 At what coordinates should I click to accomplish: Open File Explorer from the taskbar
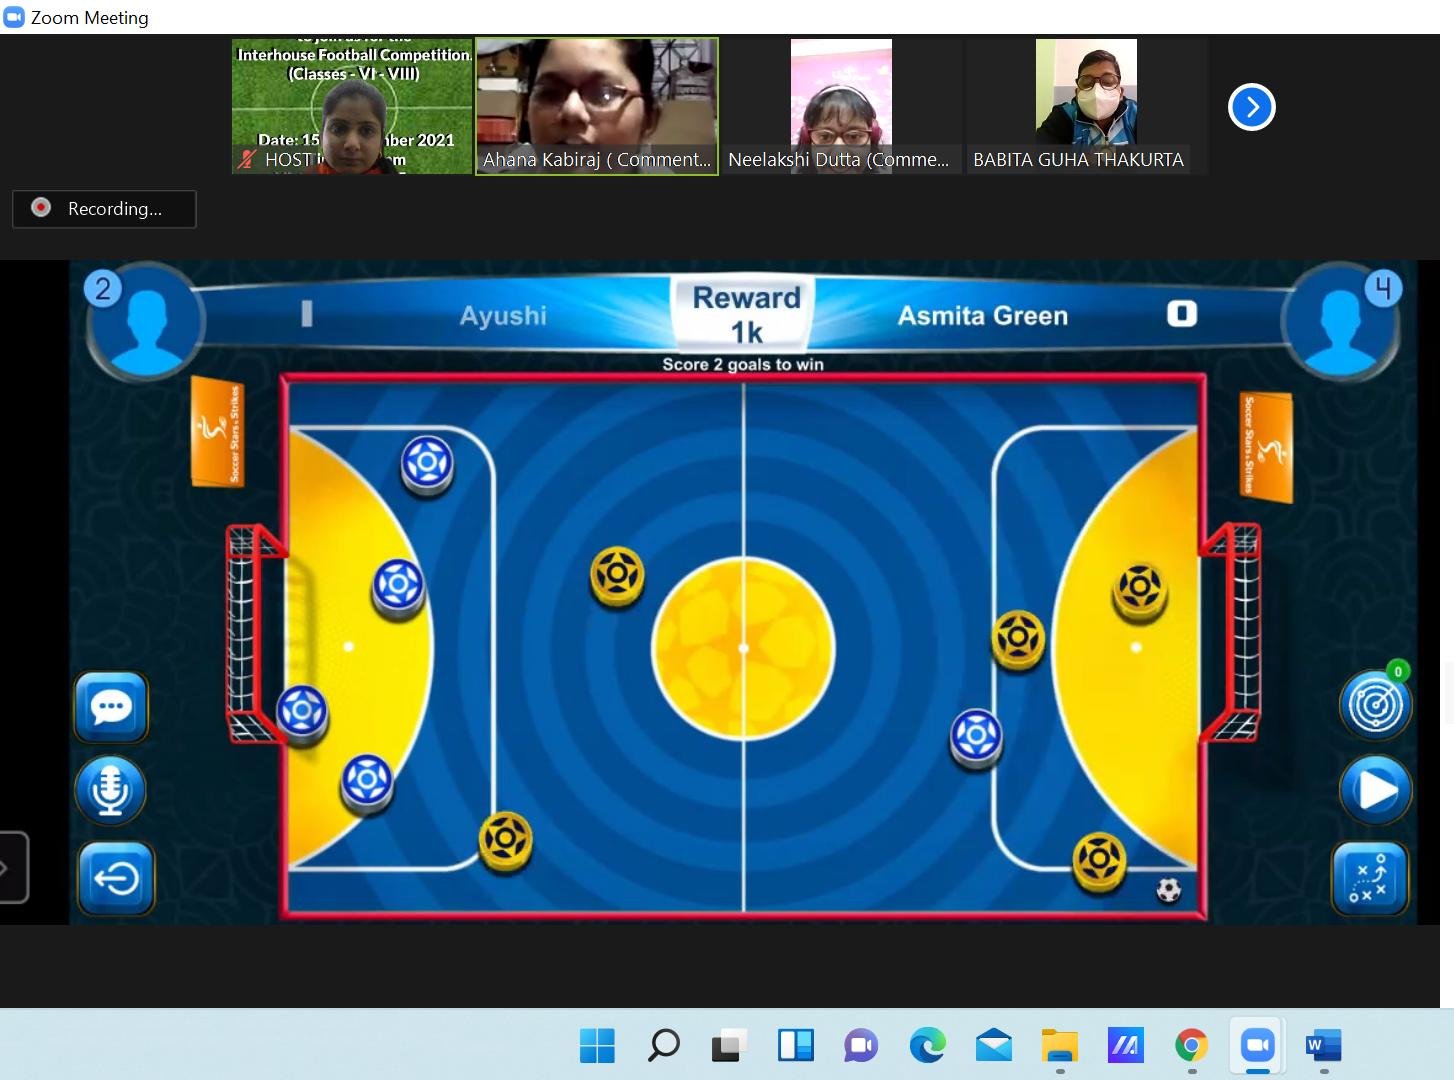pos(1059,1046)
